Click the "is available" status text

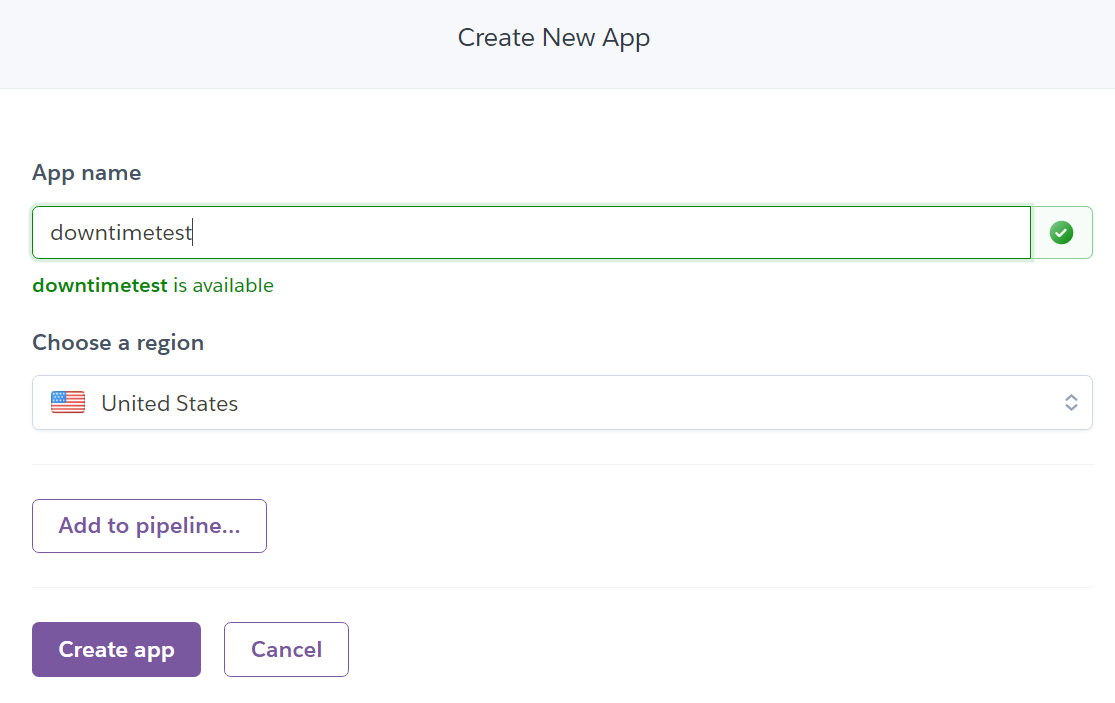tap(223, 285)
